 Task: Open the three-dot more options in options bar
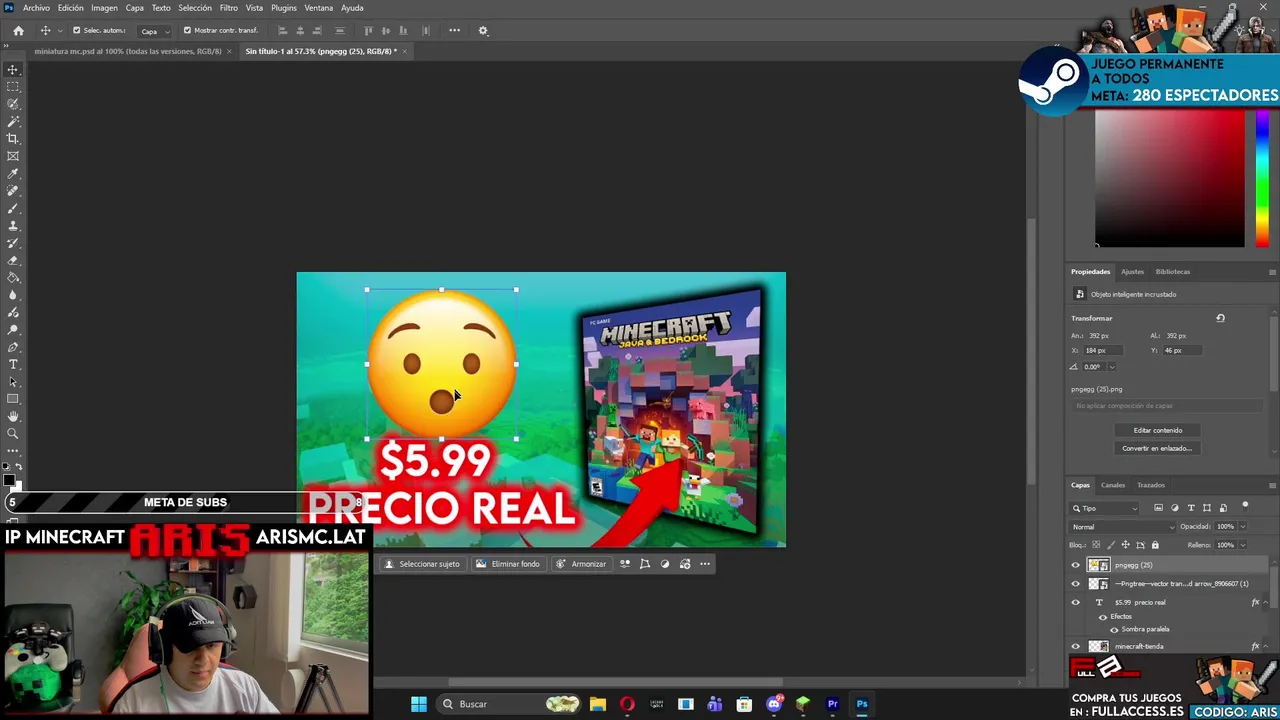454,30
